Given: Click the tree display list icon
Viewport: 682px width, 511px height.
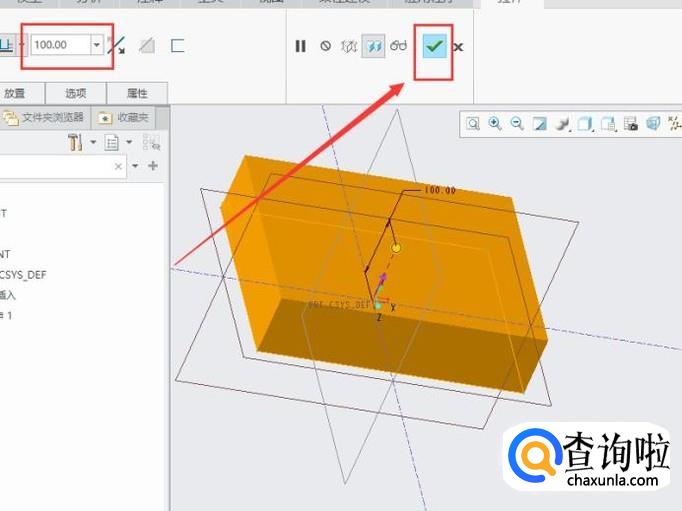Looking at the screenshot, I should point(112,142).
